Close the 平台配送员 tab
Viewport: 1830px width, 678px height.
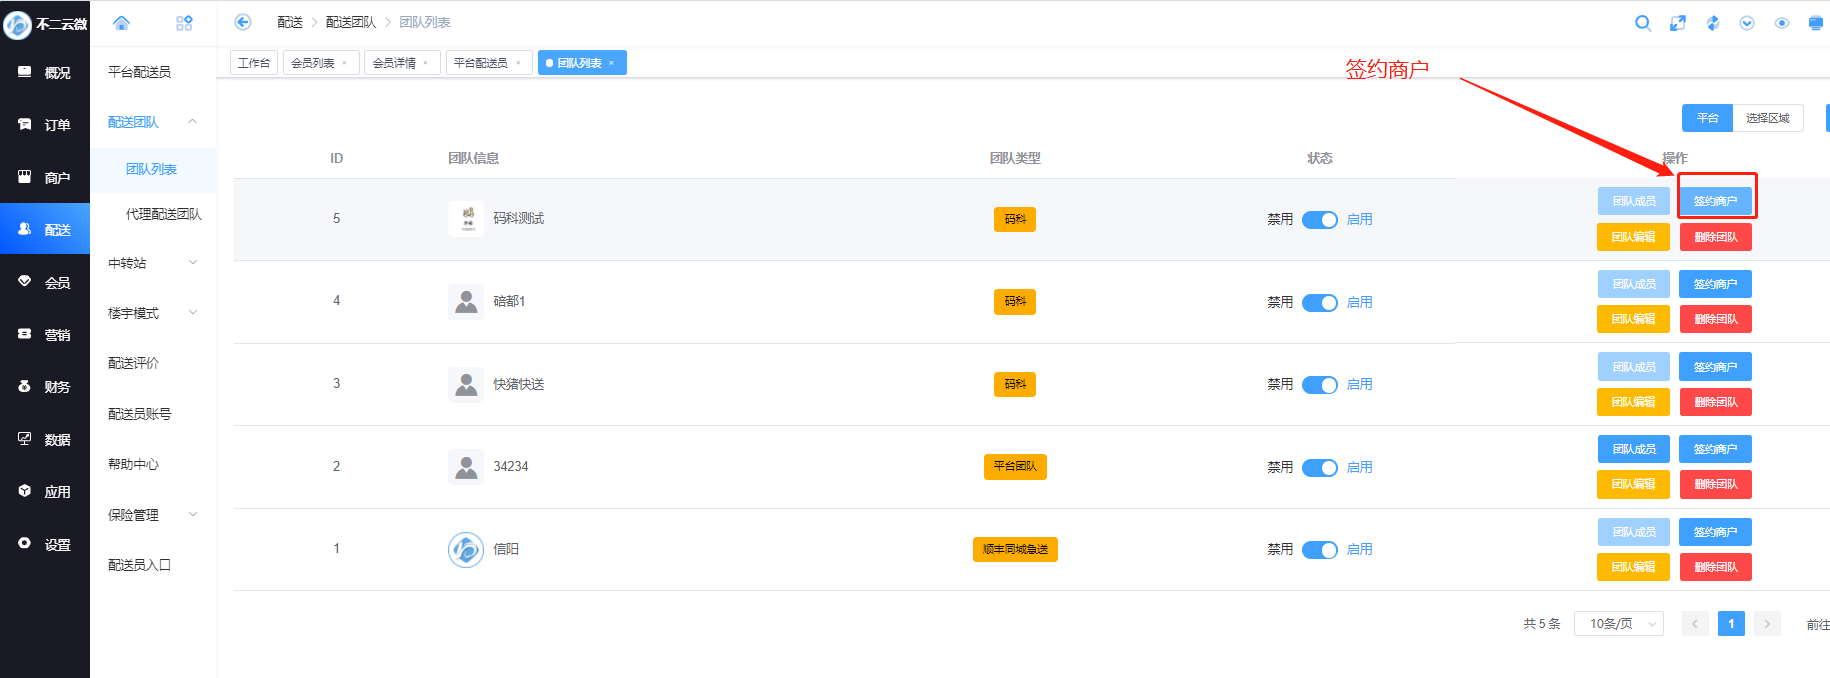pyautogui.click(x=518, y=63)
